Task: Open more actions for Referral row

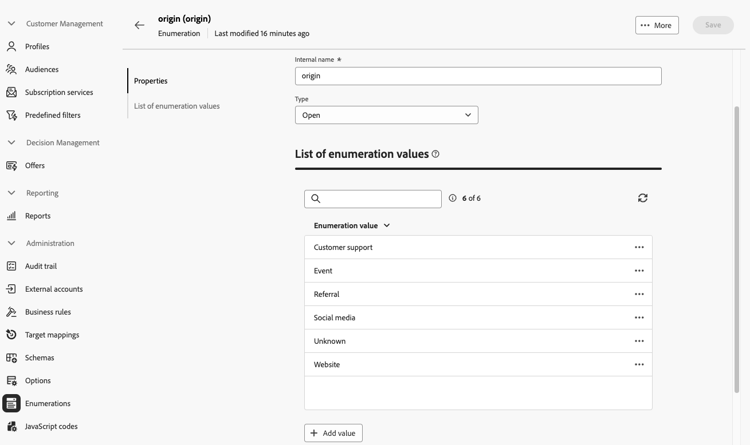Action: [639, 294]
